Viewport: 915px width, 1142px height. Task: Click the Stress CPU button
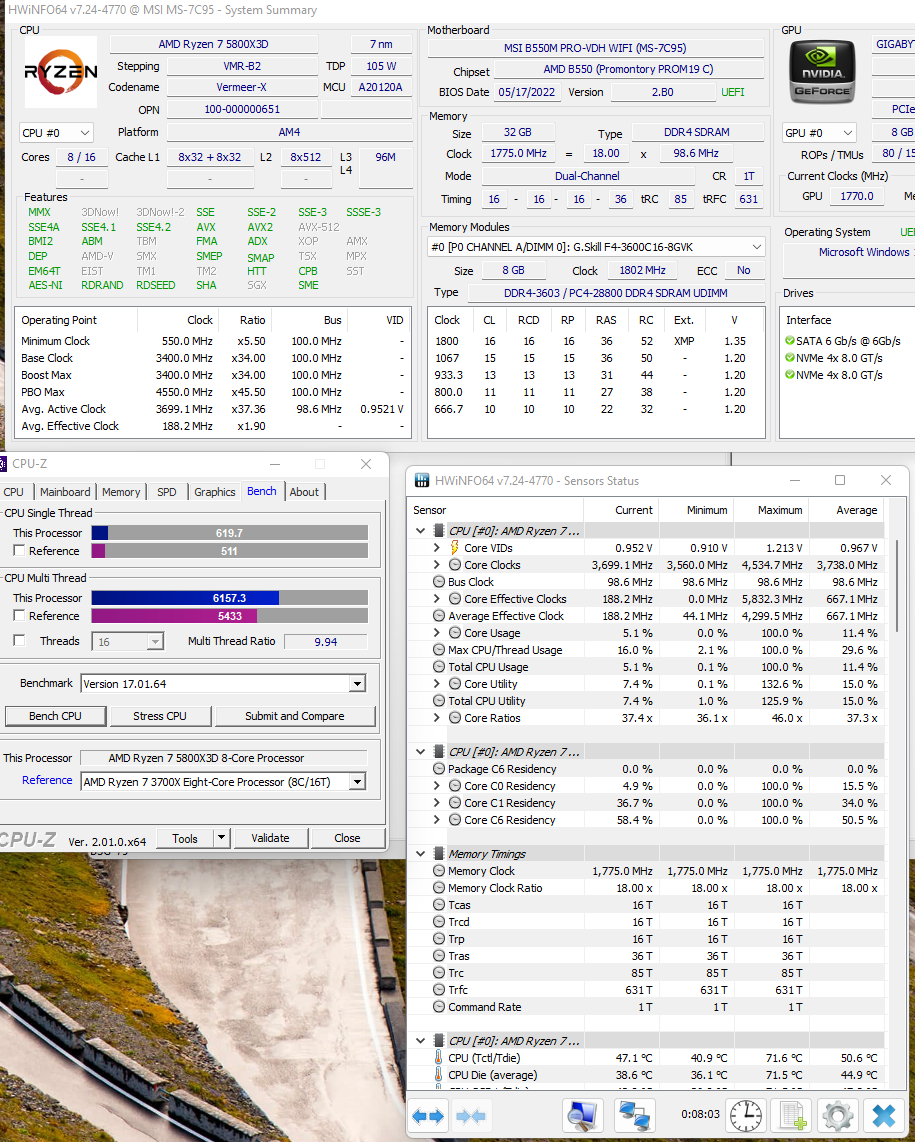pyautogui.click(x=160, y=716)
